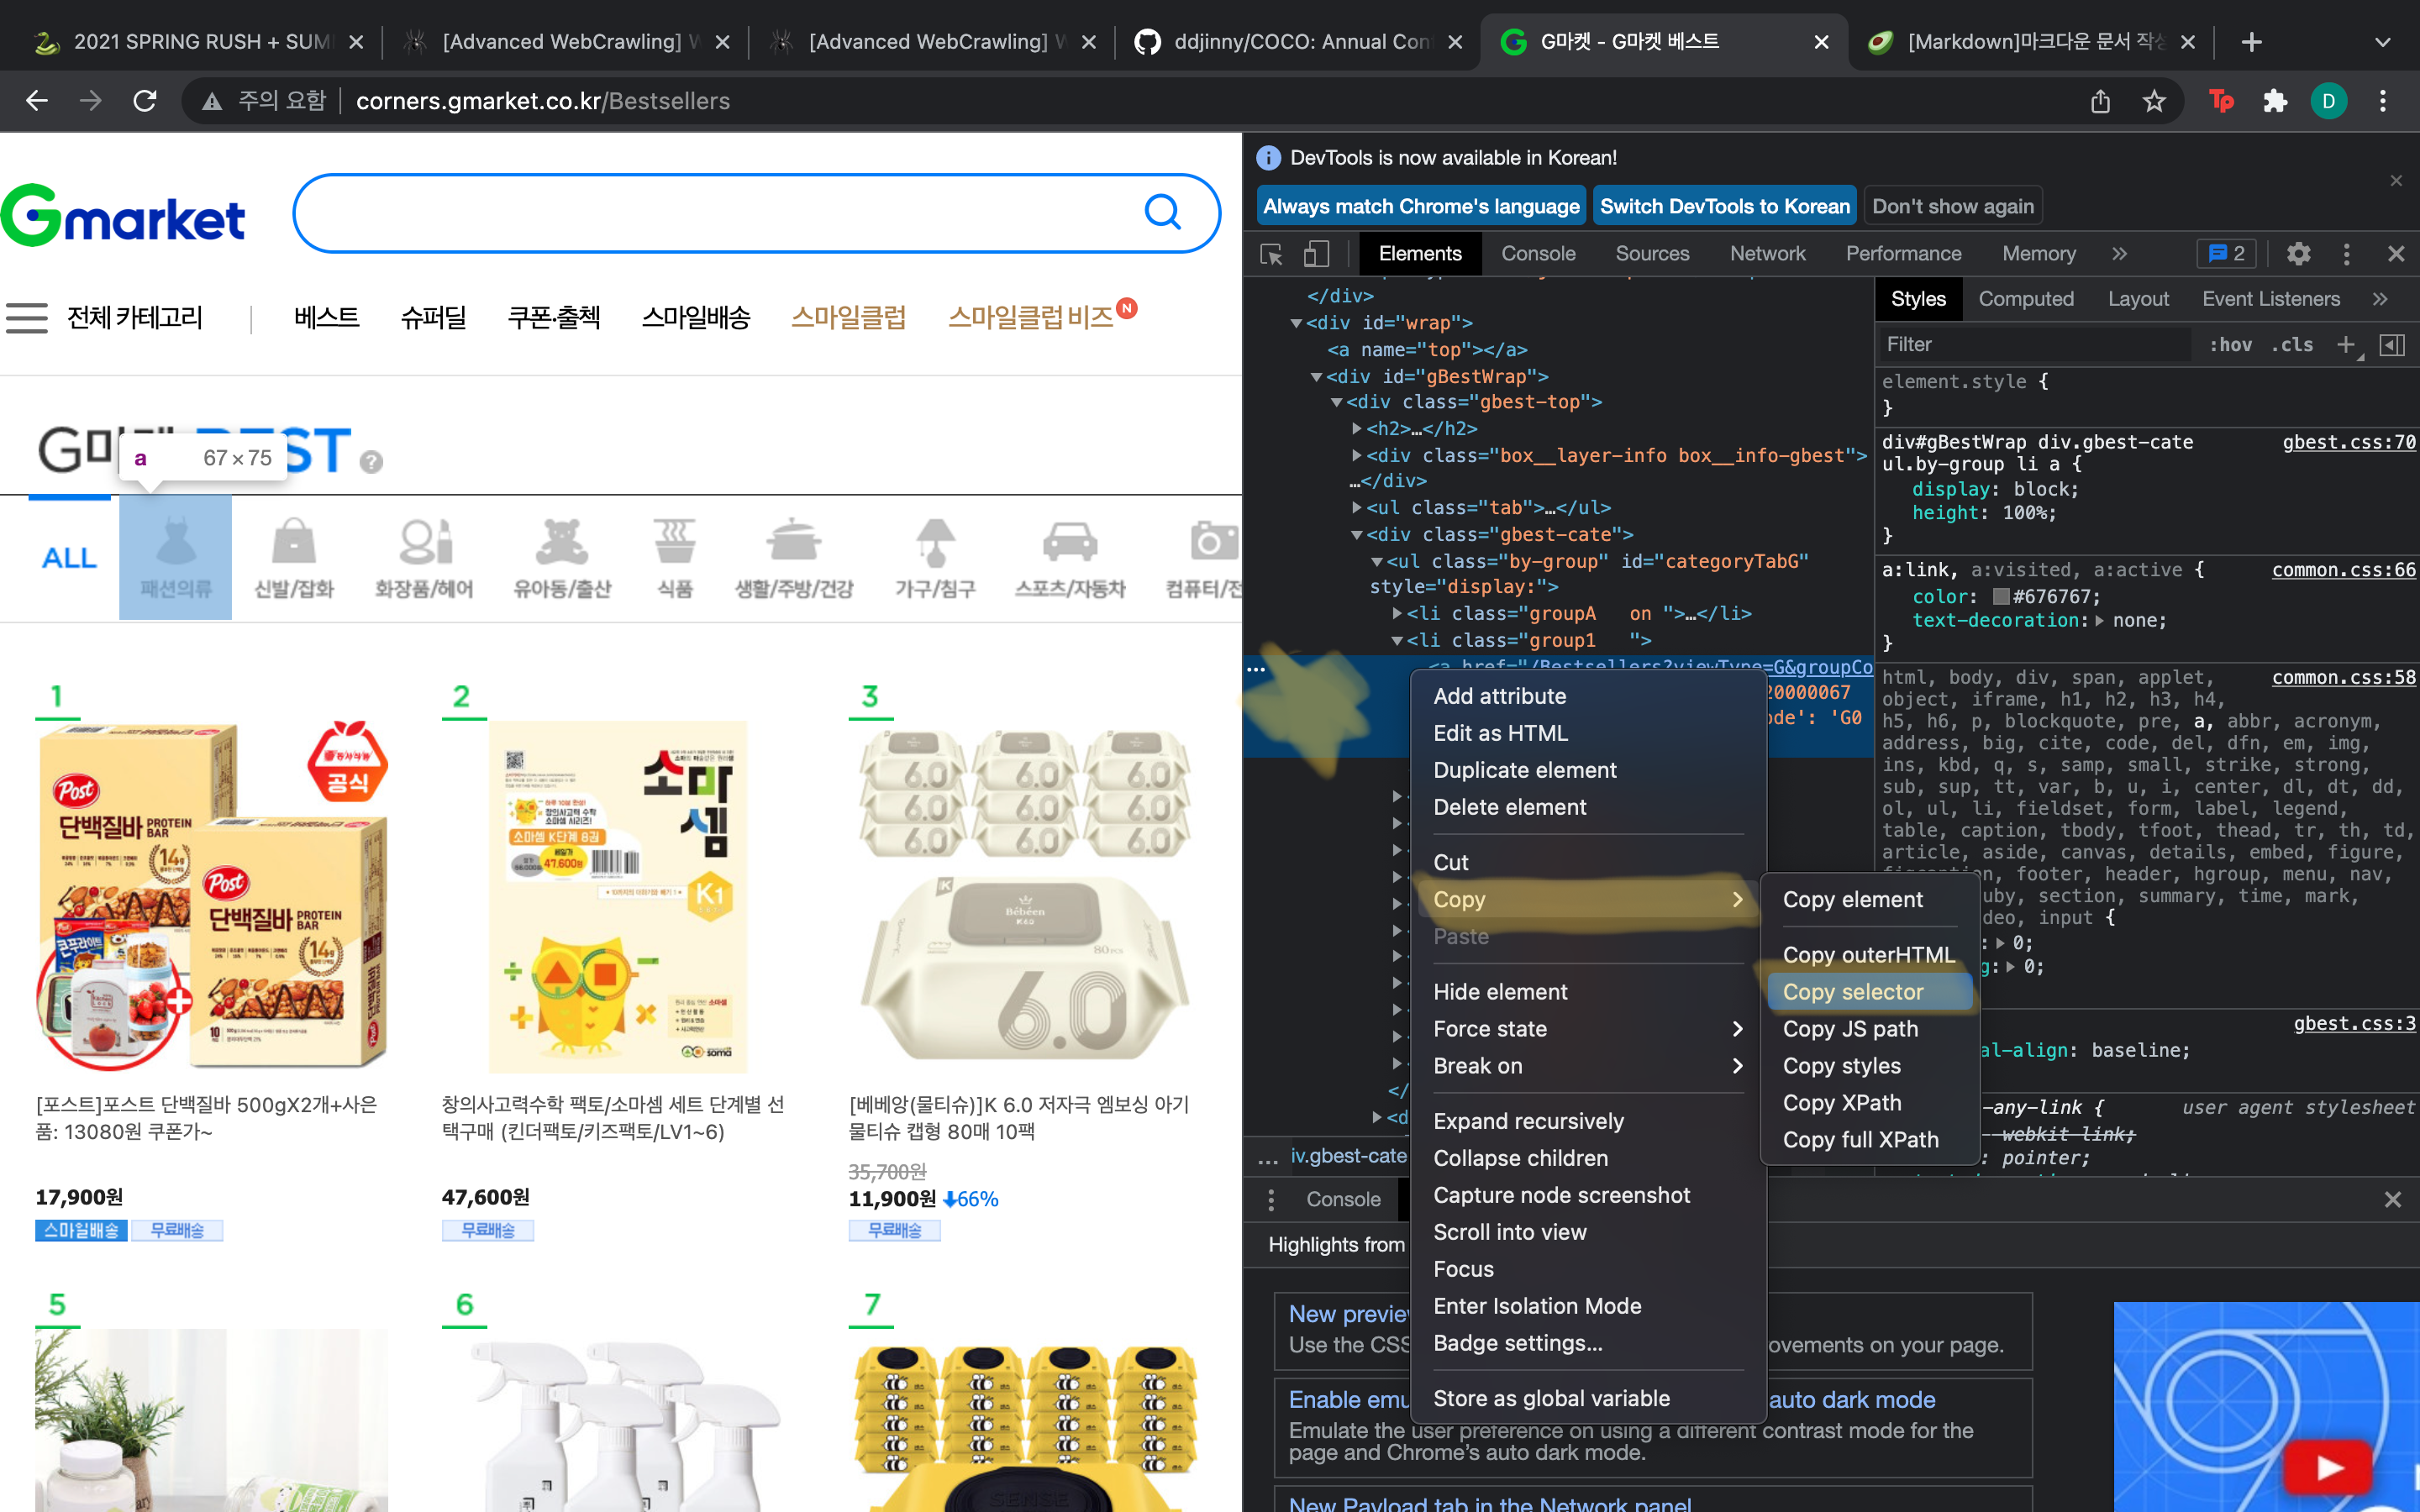
Task: Collapse the li class group1 node
Action: (1397, 641)
